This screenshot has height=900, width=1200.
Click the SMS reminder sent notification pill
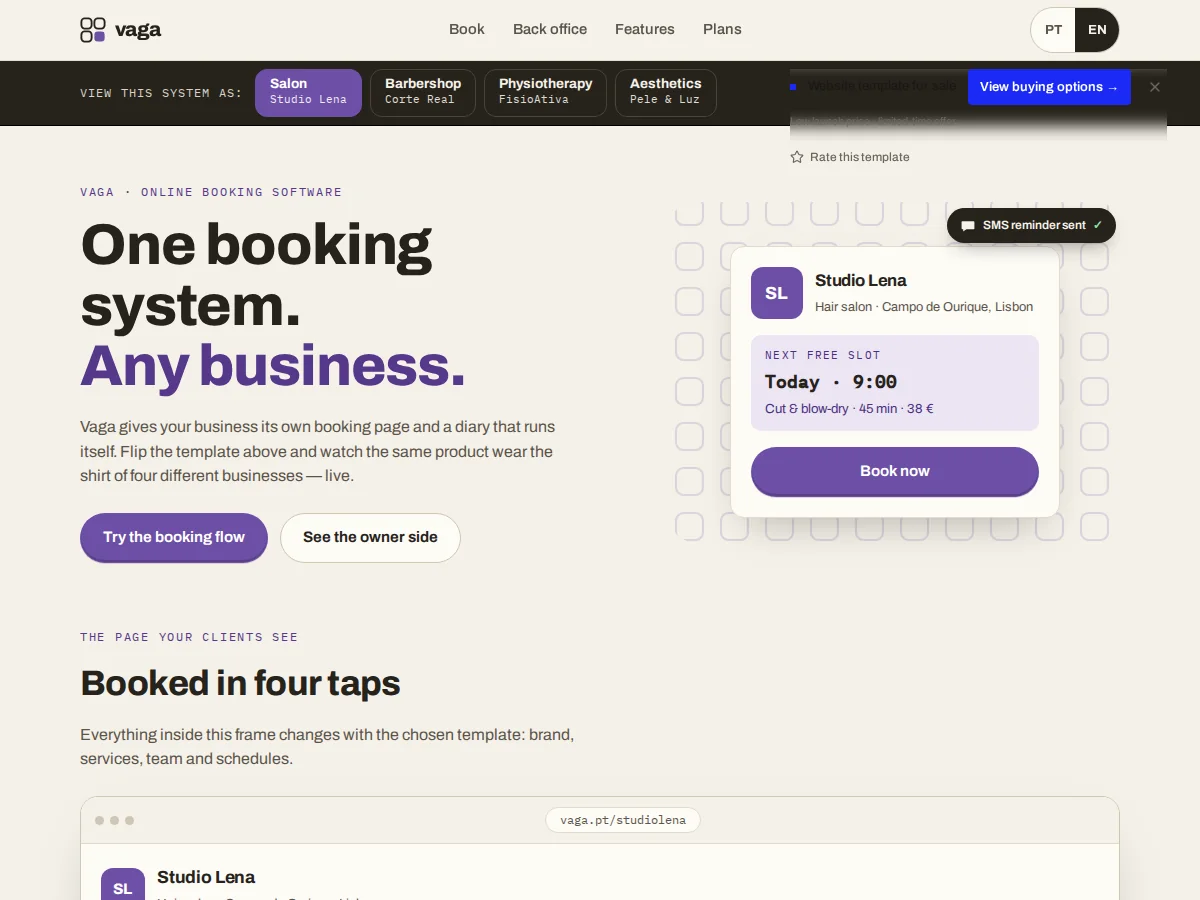point(1031,225)
